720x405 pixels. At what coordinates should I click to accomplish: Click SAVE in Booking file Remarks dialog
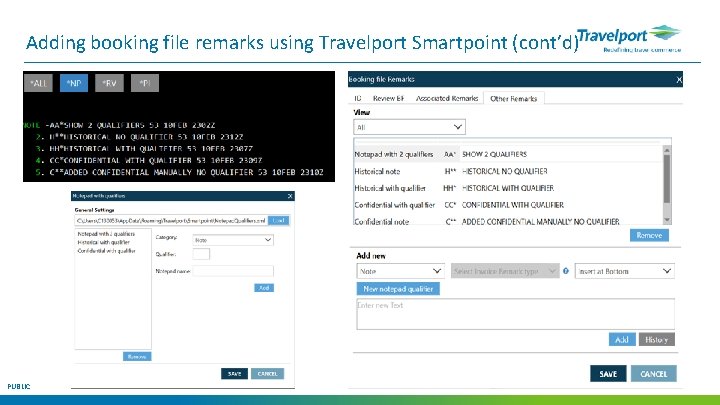click(x=608, y=374)
